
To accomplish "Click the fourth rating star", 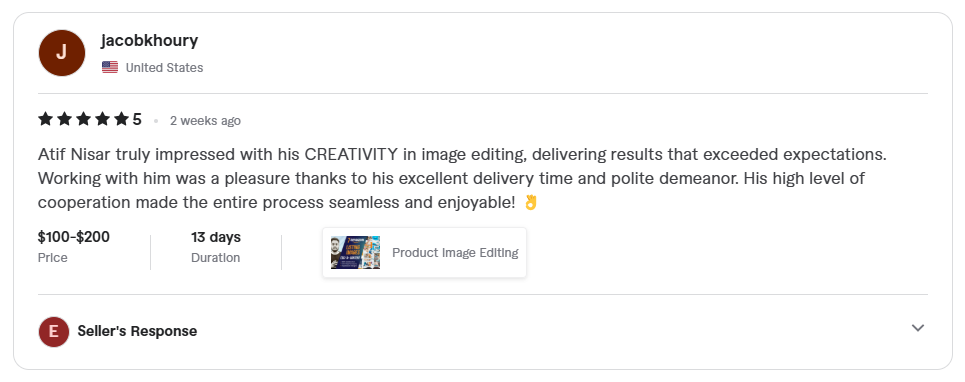I will pos(103,119).
